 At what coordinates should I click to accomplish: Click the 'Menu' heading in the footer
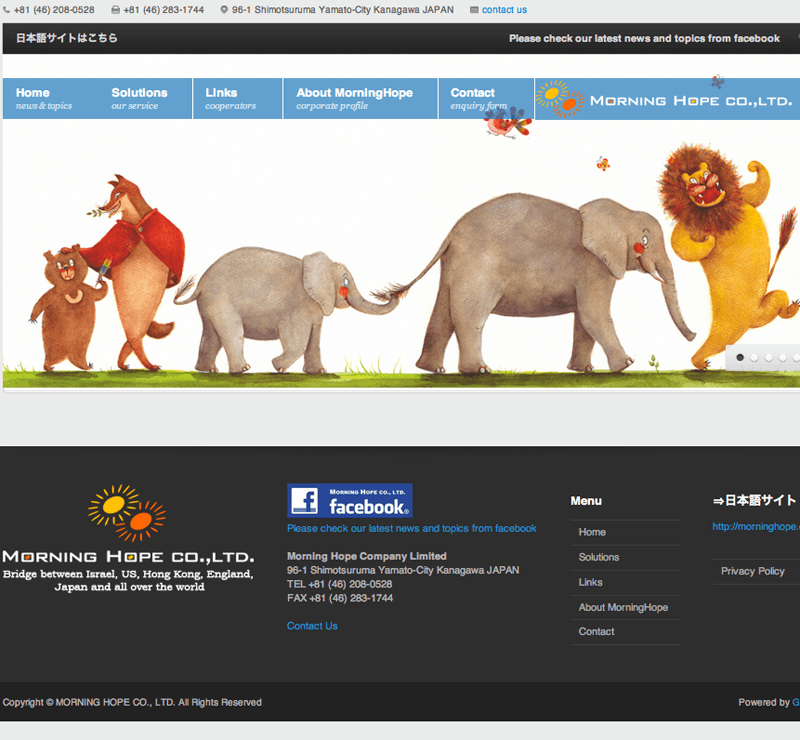(x=586, y=501)
